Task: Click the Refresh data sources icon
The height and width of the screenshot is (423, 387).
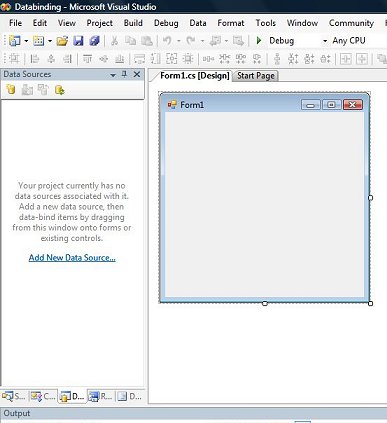Action: 60,90
